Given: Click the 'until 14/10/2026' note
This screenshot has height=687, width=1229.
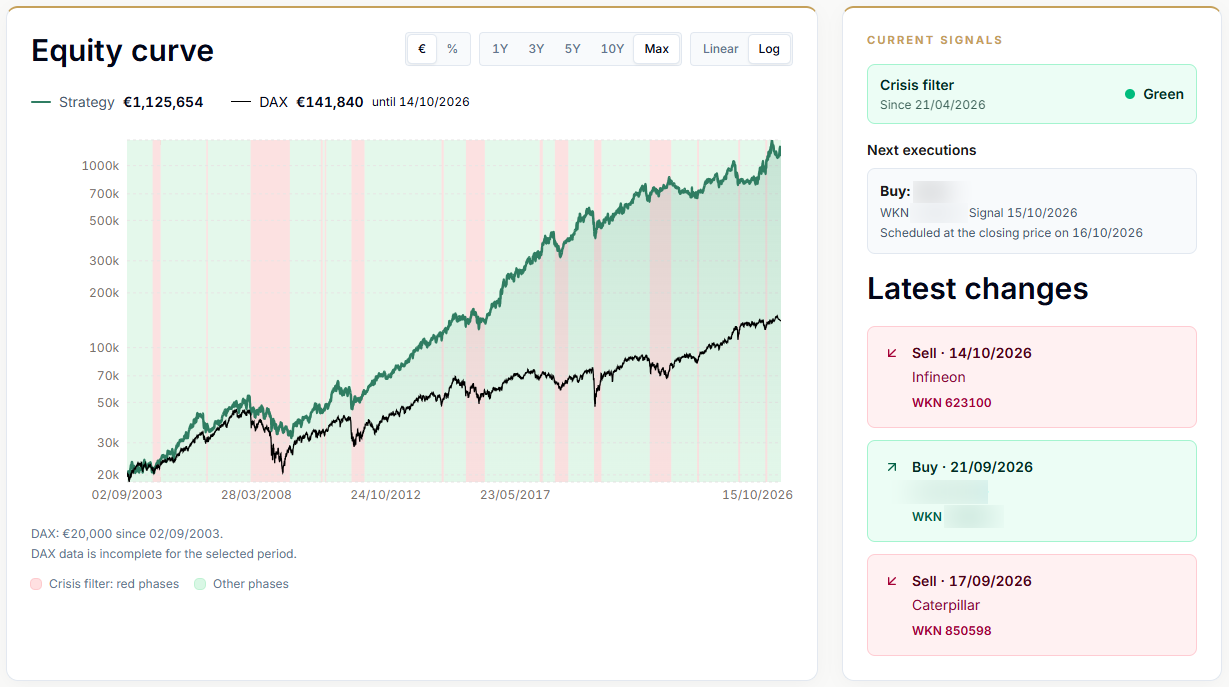Looking at the screenshot, I should click(421, 102).
